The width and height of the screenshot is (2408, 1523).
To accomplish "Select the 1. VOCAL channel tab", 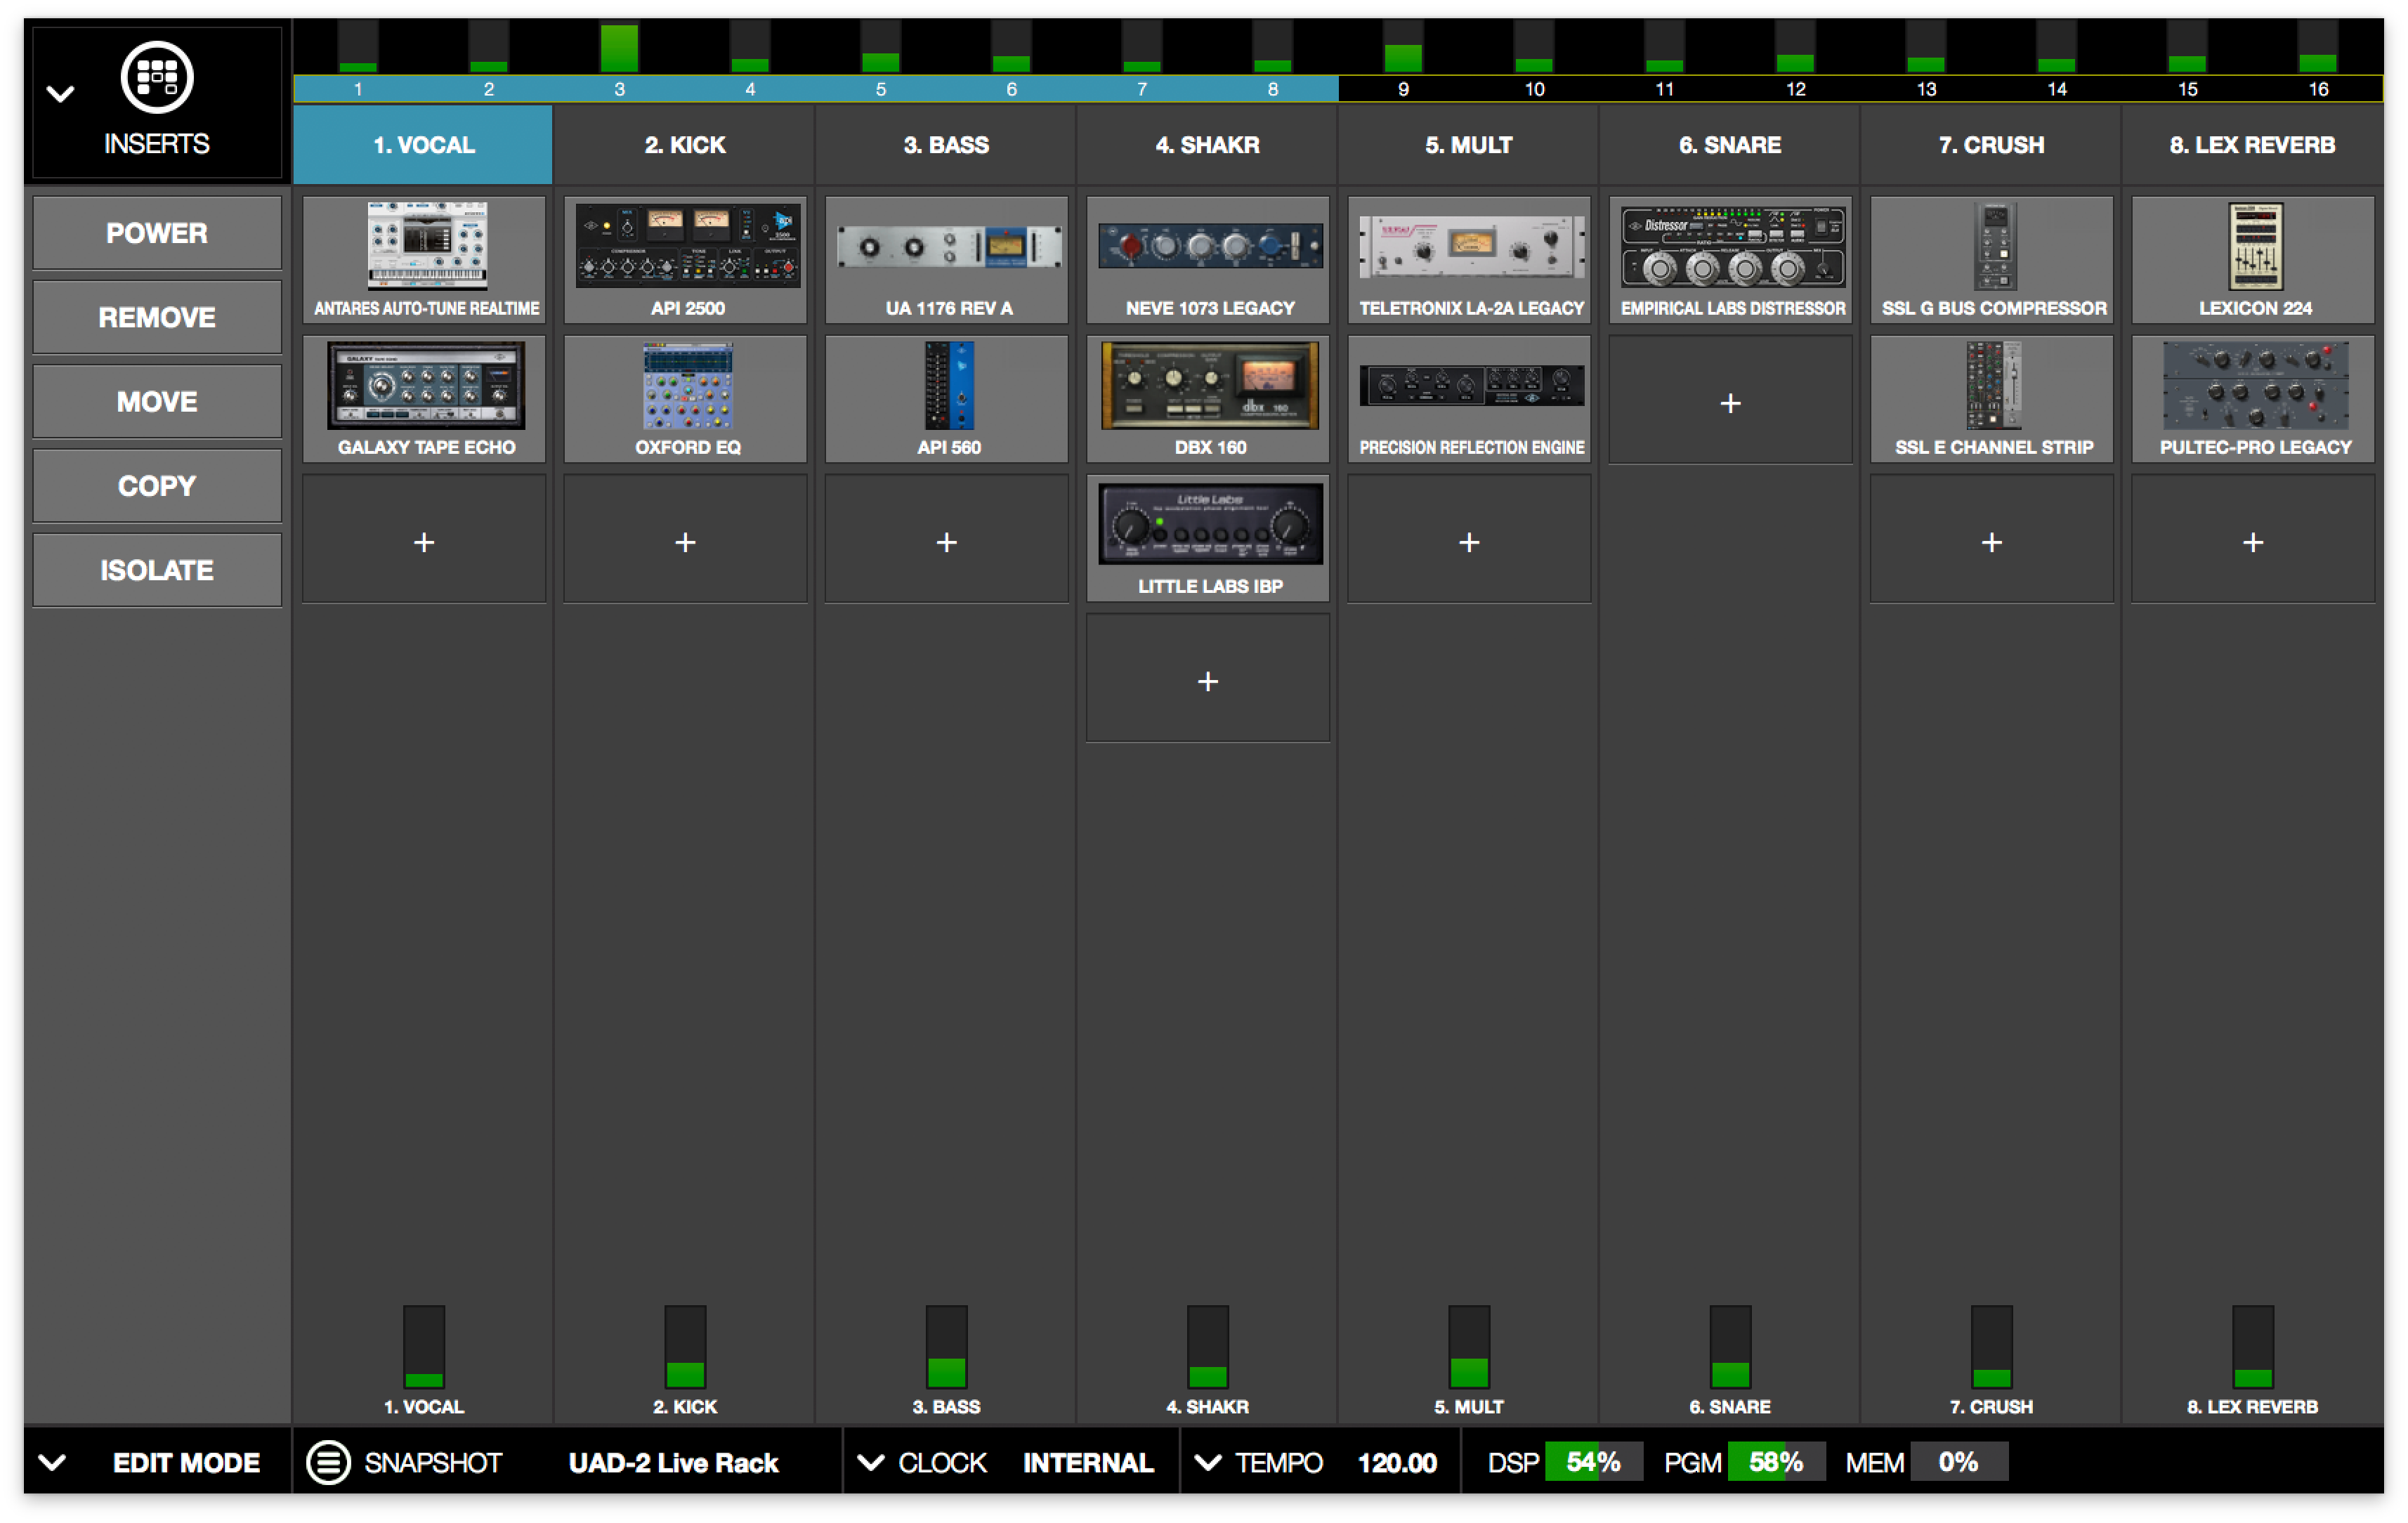I will [423, 145].
